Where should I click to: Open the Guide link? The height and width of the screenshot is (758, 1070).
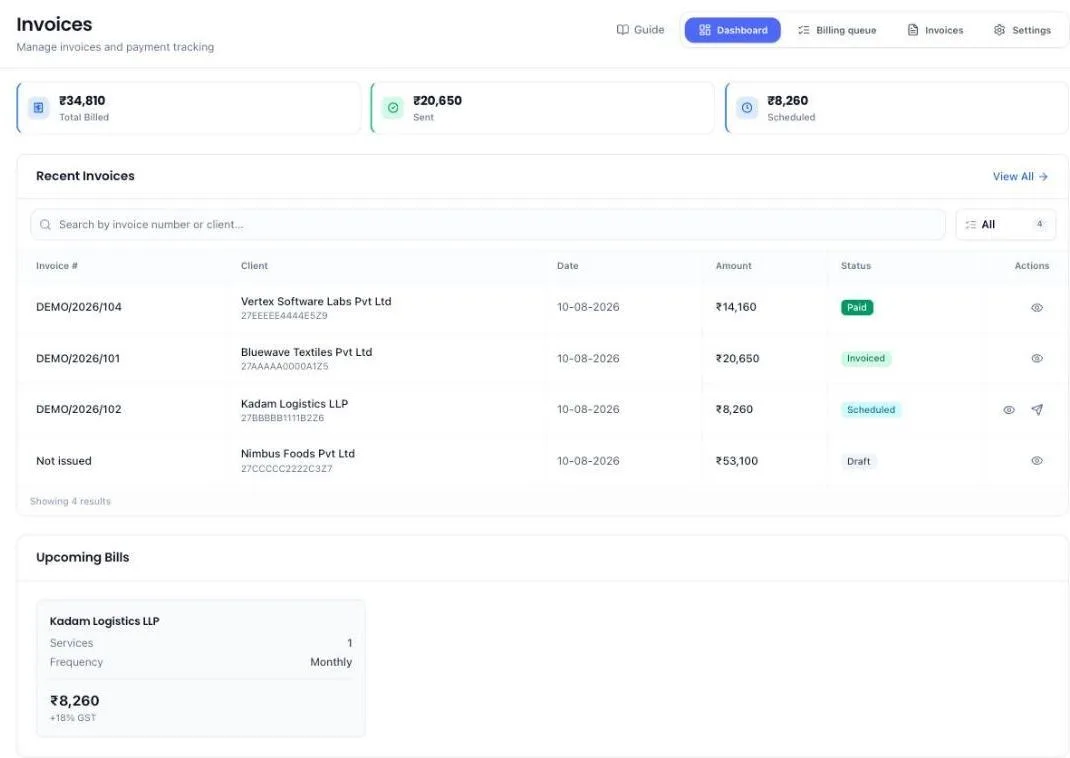coord(640,30)
